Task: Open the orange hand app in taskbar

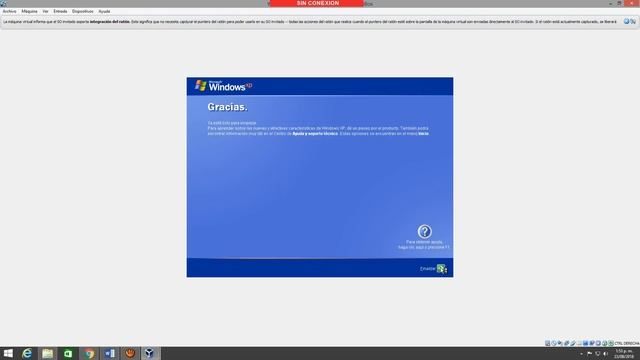Action: [130, 353]
